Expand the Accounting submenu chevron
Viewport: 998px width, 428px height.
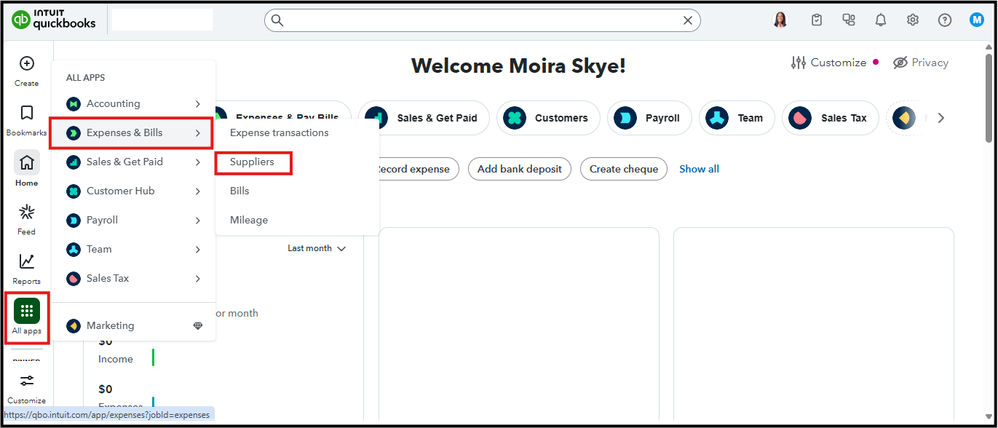198,104
